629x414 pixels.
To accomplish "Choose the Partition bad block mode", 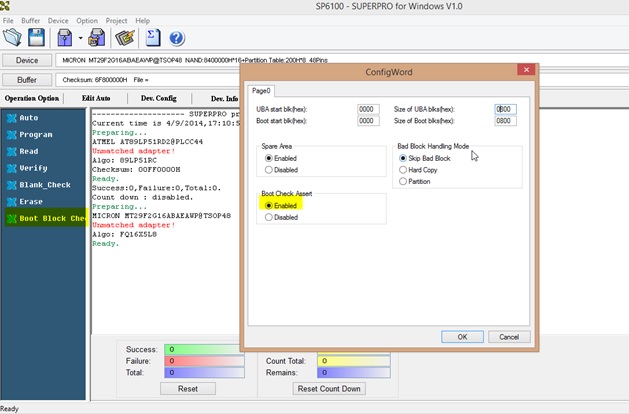I will point(403,181).
